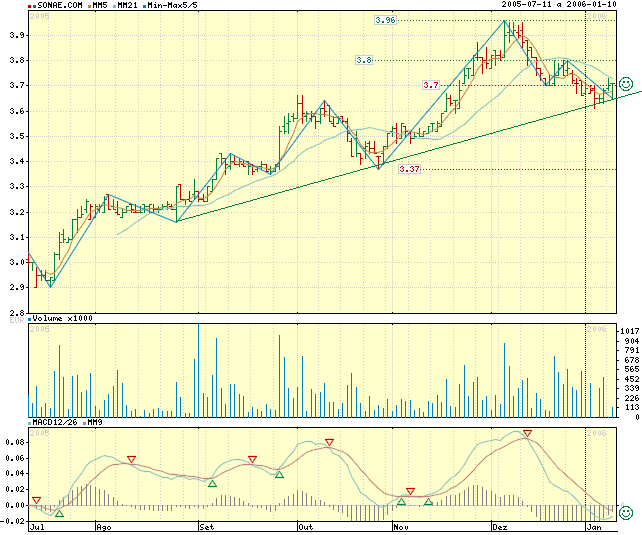Screen dimensions: 642x535
Task: Click the red MACD triangle in September
Action: click(253, 459)
